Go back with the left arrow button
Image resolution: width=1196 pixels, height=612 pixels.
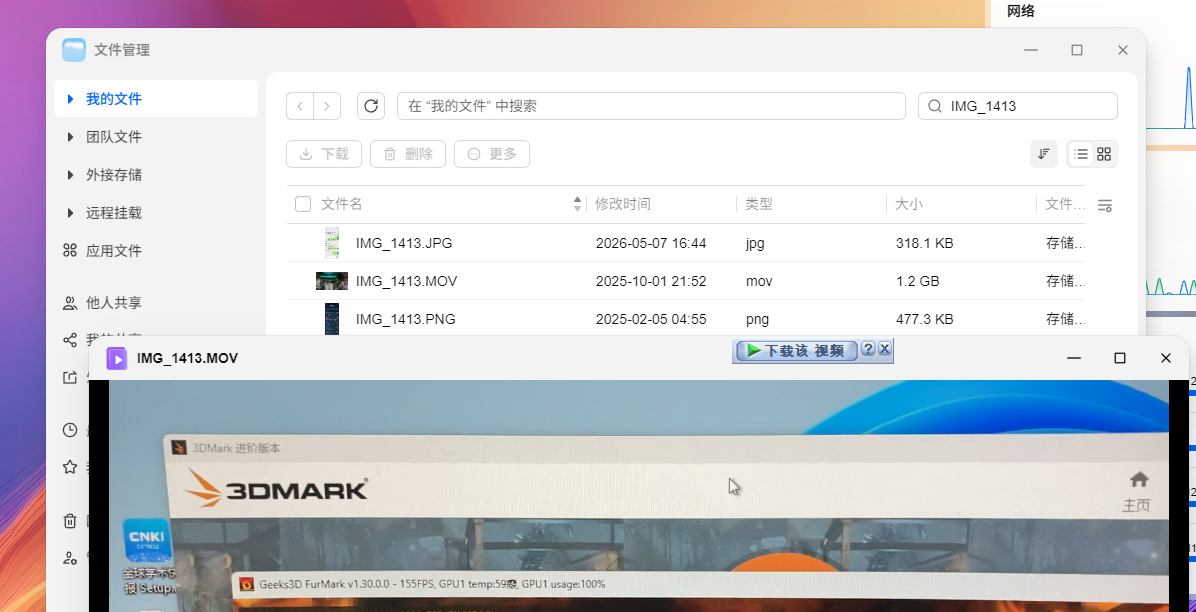300,106
